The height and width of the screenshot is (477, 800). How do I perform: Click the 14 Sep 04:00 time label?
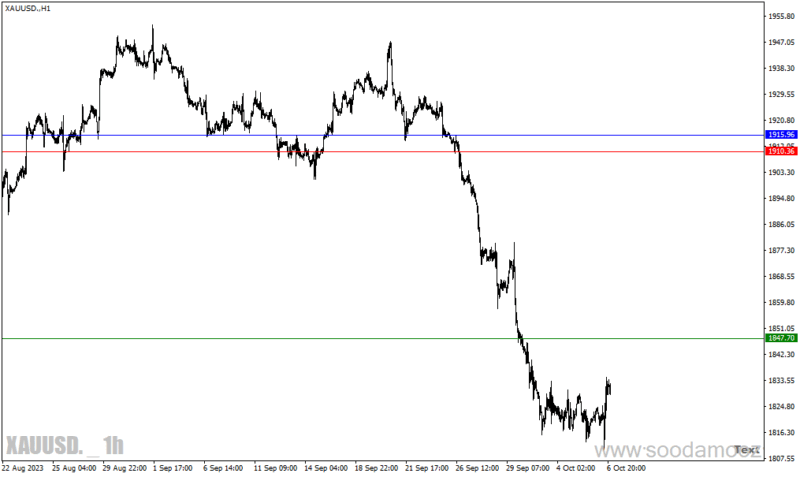click(326, 468)
